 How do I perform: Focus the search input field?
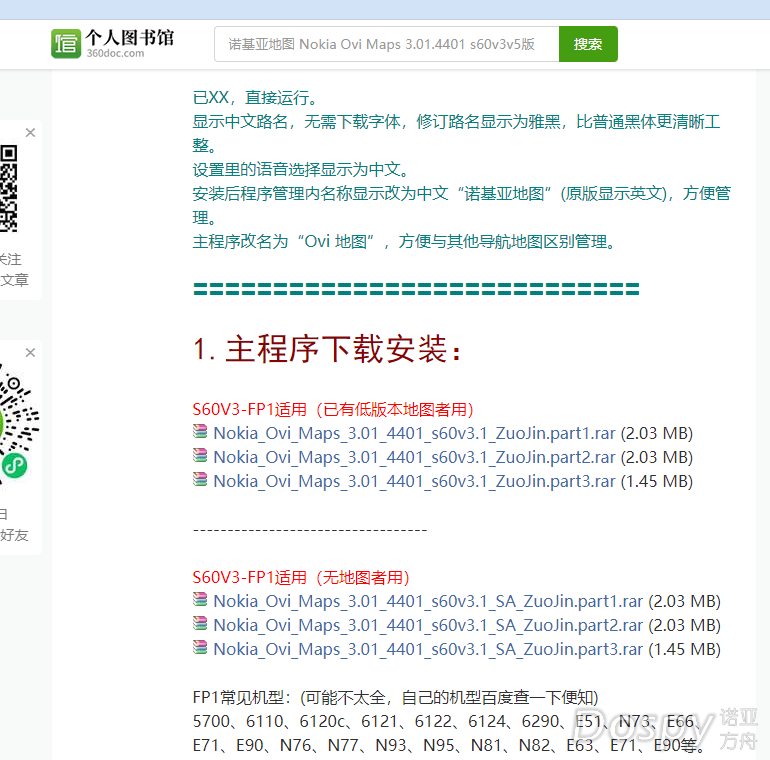coord(386,44)
